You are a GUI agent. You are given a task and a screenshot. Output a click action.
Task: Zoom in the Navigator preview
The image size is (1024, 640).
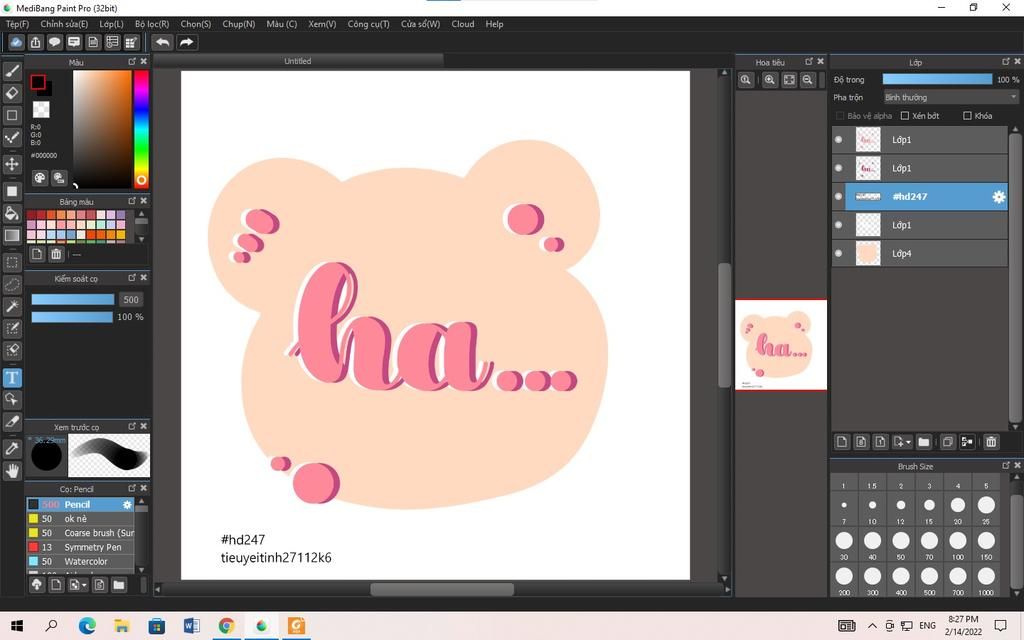[x=770, y=80]
